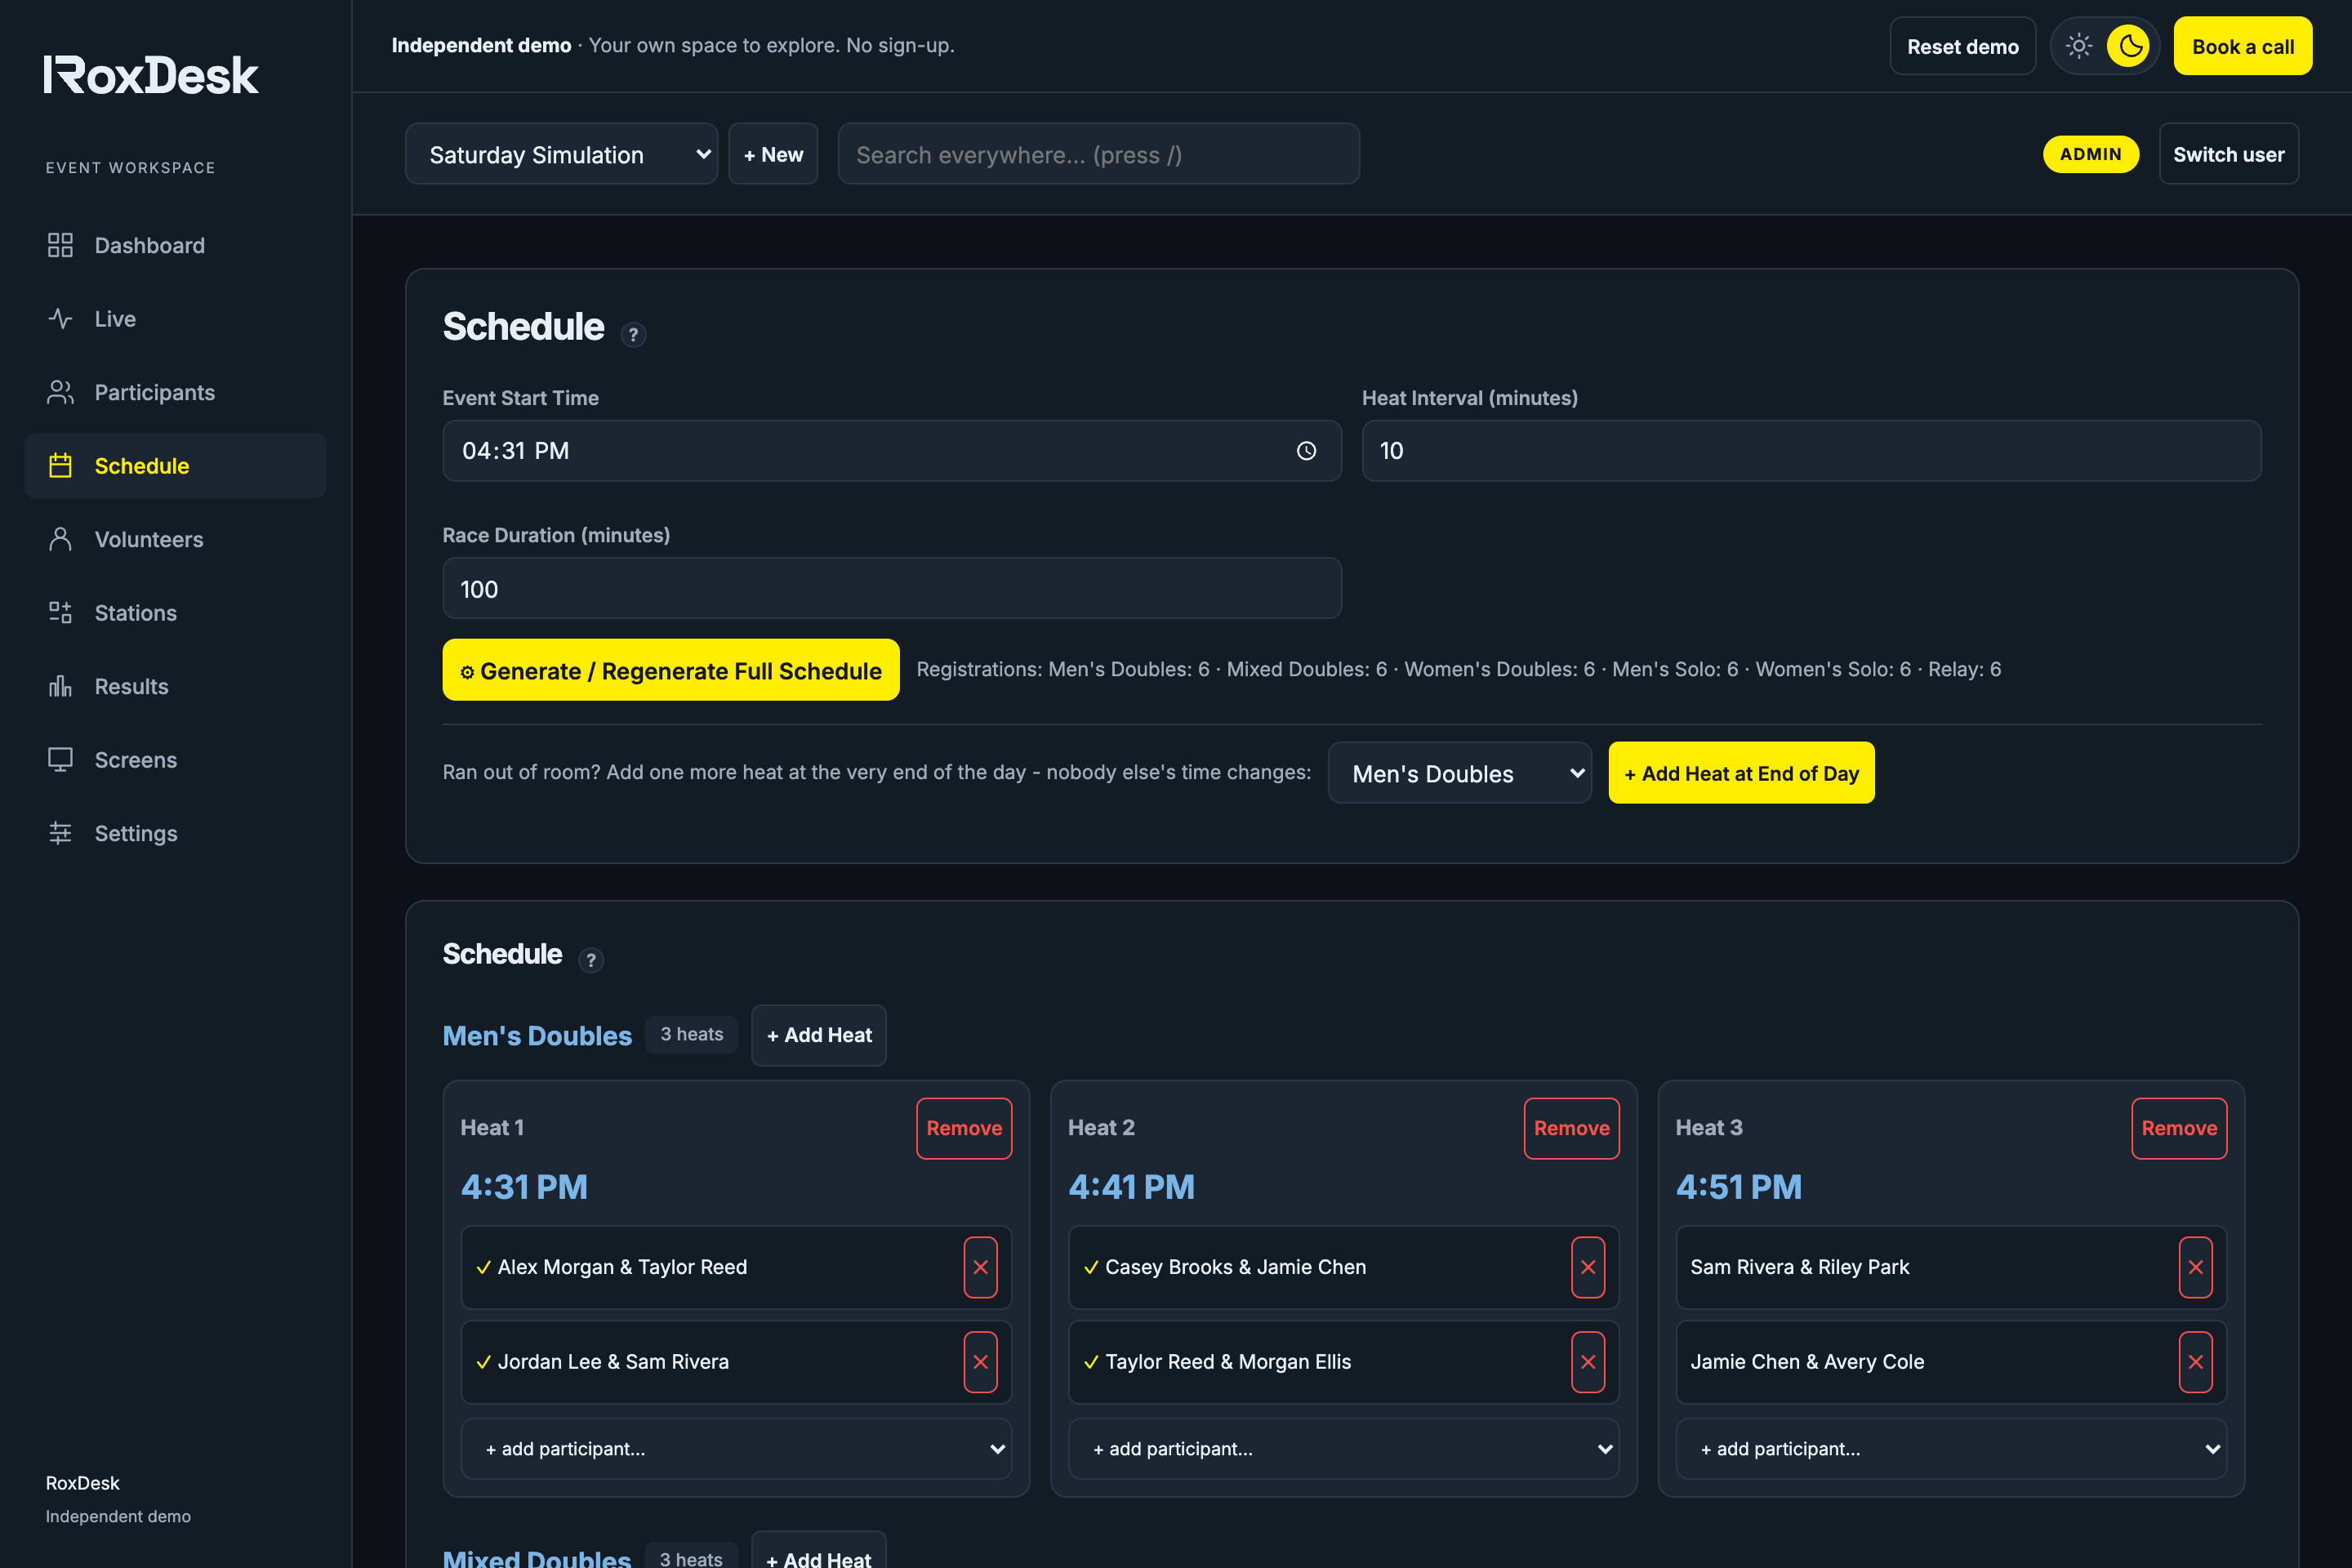
Task: Open help icon beside top Schedule heading
Action: coord(633,335)
